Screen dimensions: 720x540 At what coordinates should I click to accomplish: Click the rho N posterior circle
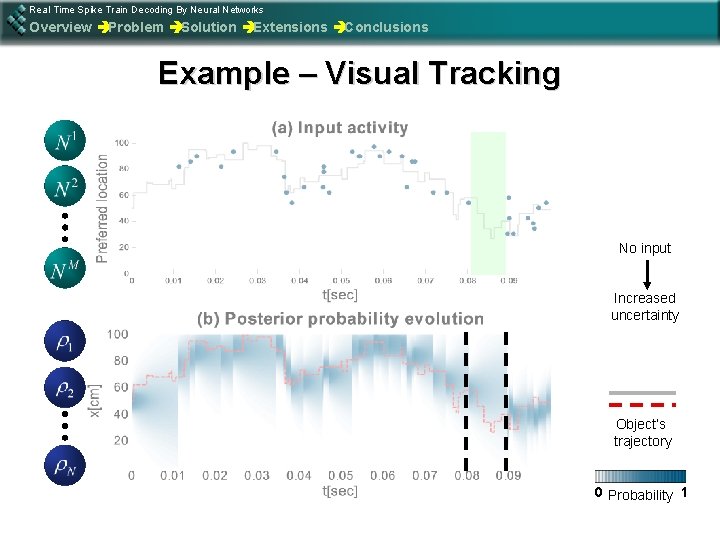(x=65, y=465)
